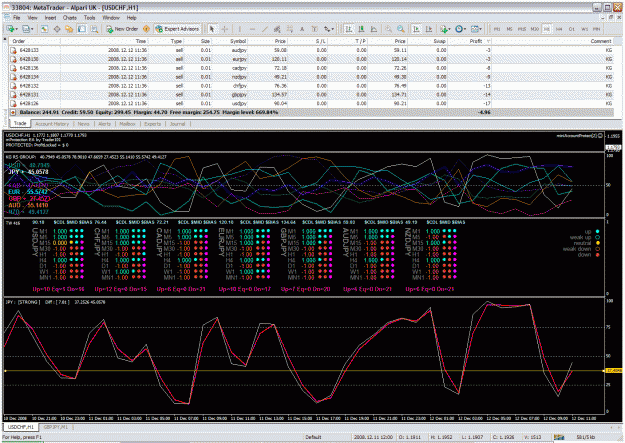Click the Zoom Out magnifier

[401, 29]
